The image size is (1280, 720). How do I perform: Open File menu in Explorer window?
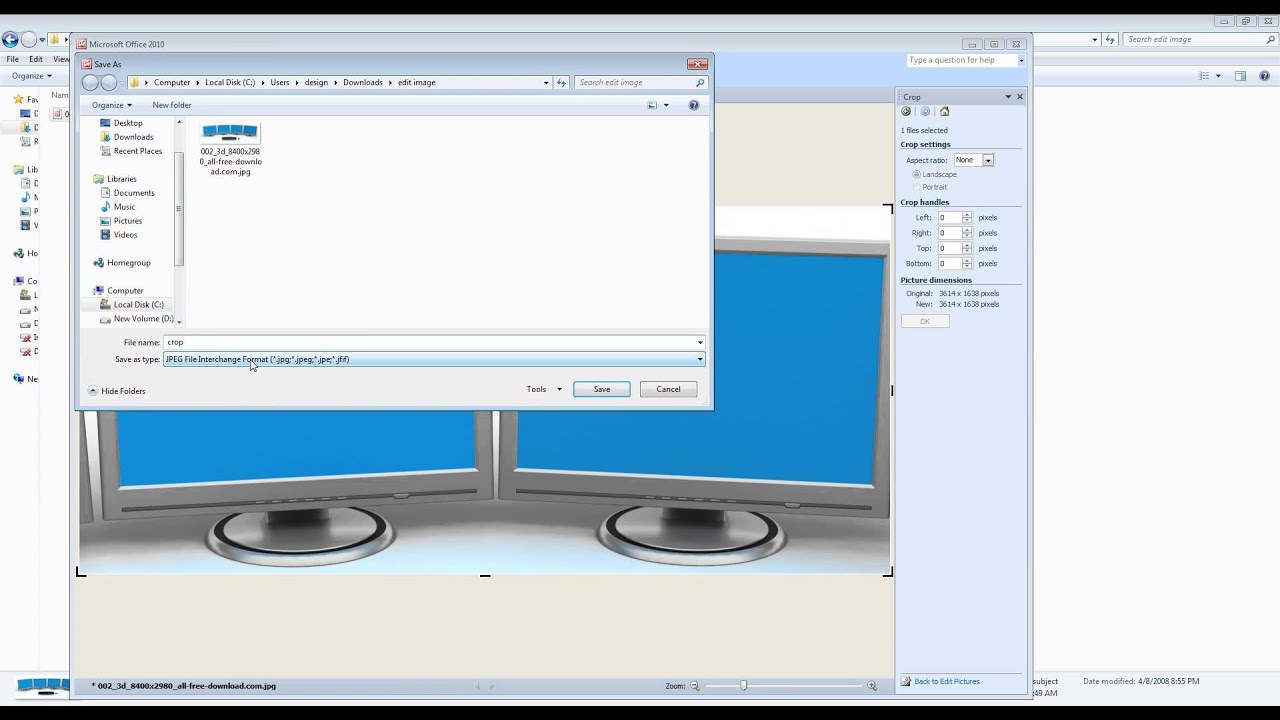(12, 59)
